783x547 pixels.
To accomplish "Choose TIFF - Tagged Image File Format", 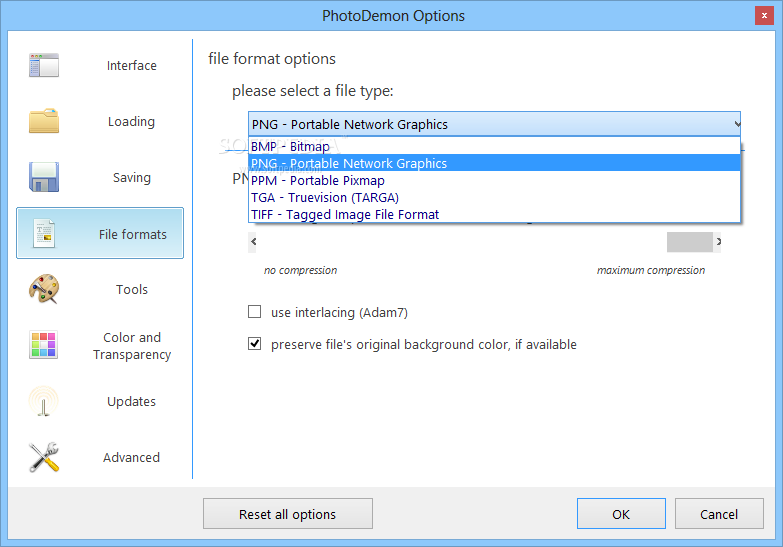I will (494, 214).
